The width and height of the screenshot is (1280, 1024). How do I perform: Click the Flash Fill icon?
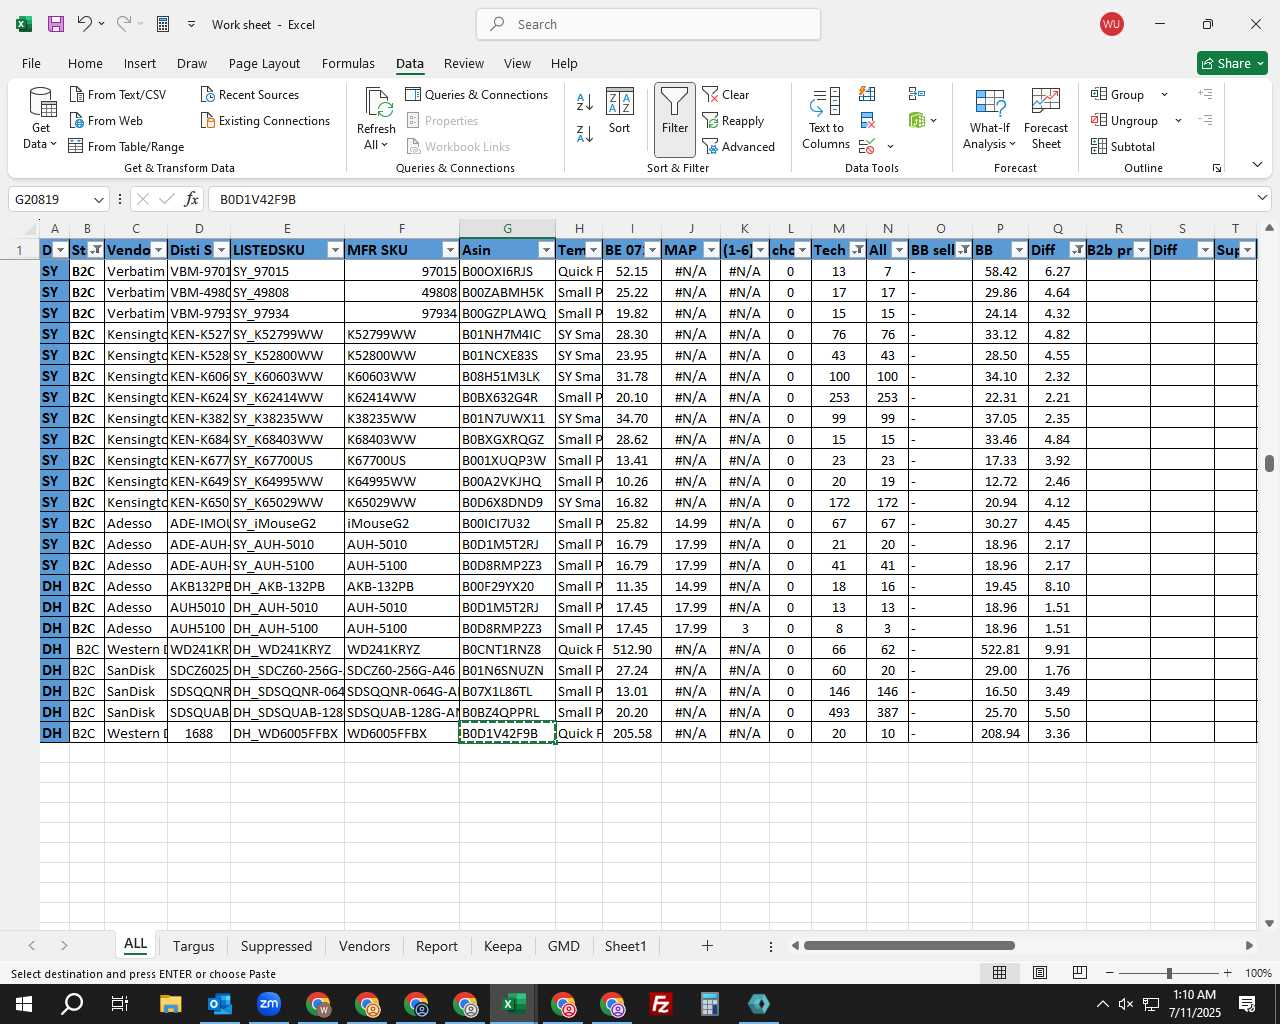tap(867, 94)
